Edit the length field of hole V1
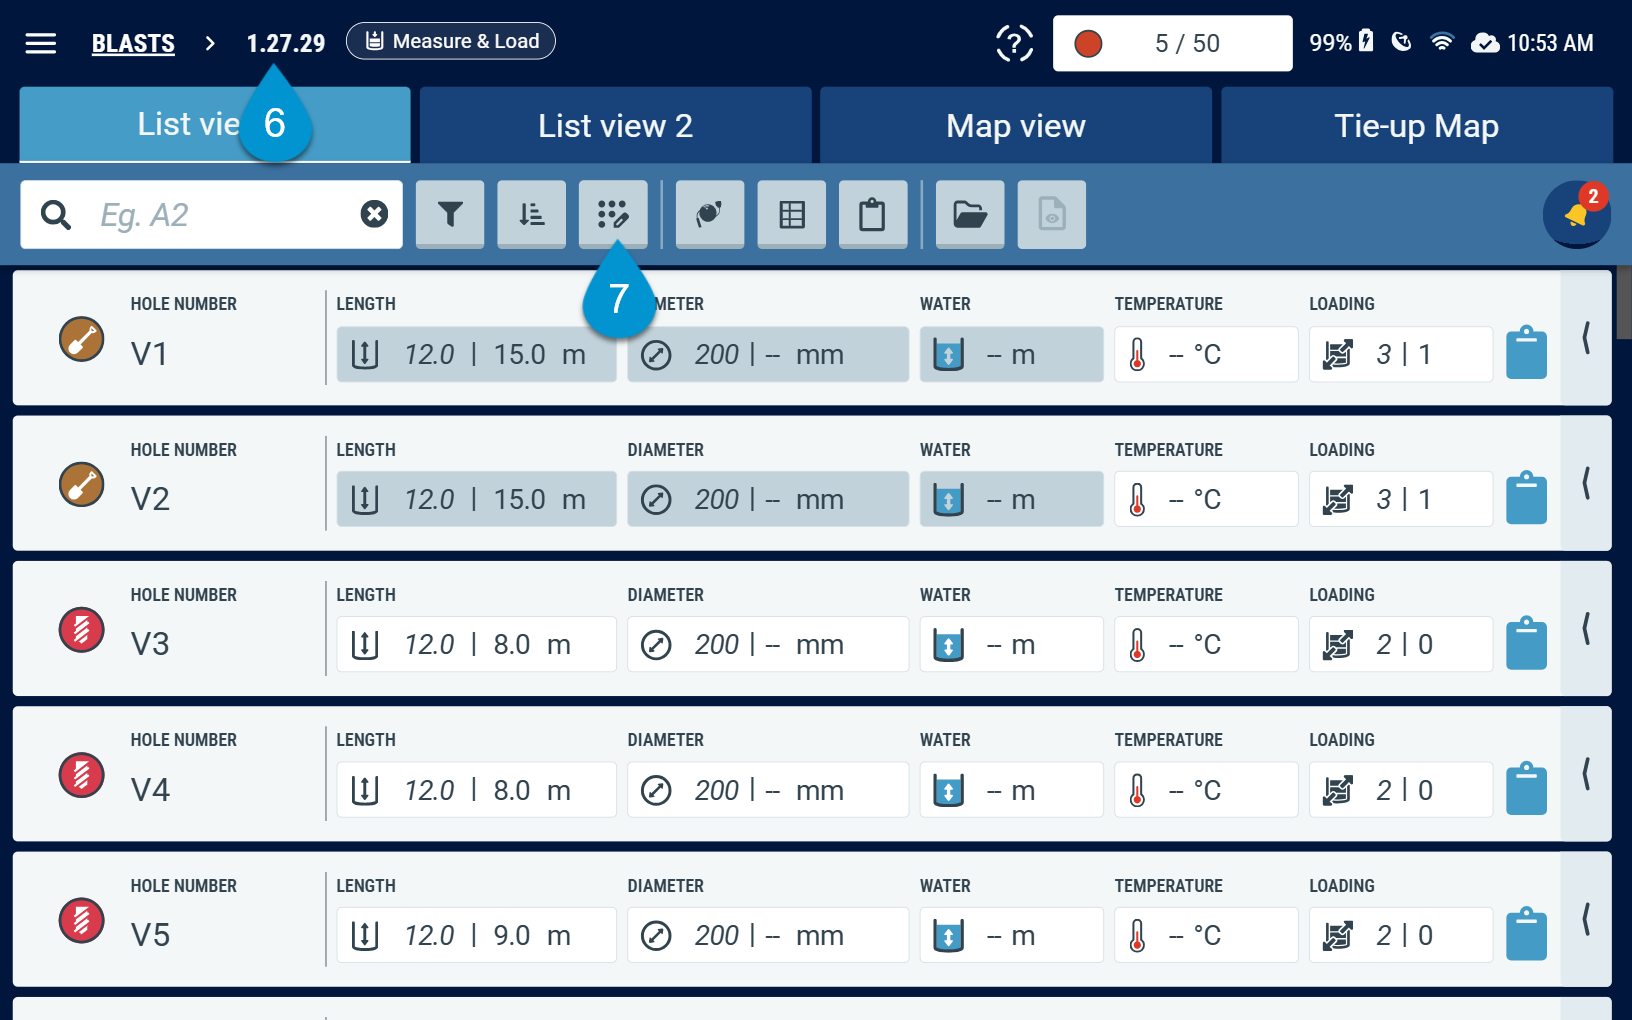1632x1020 pixels. tap(476, 354)
